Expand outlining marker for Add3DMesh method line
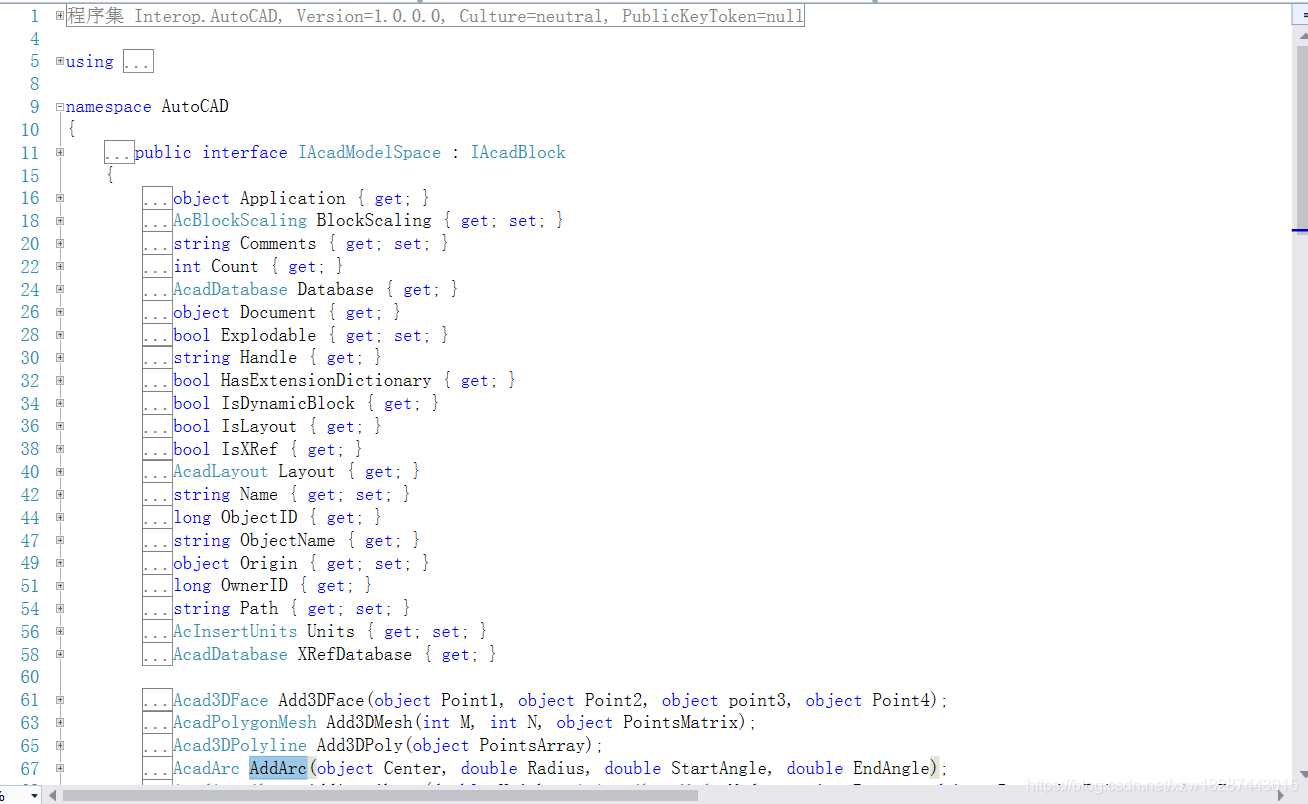 pos(60,722)
